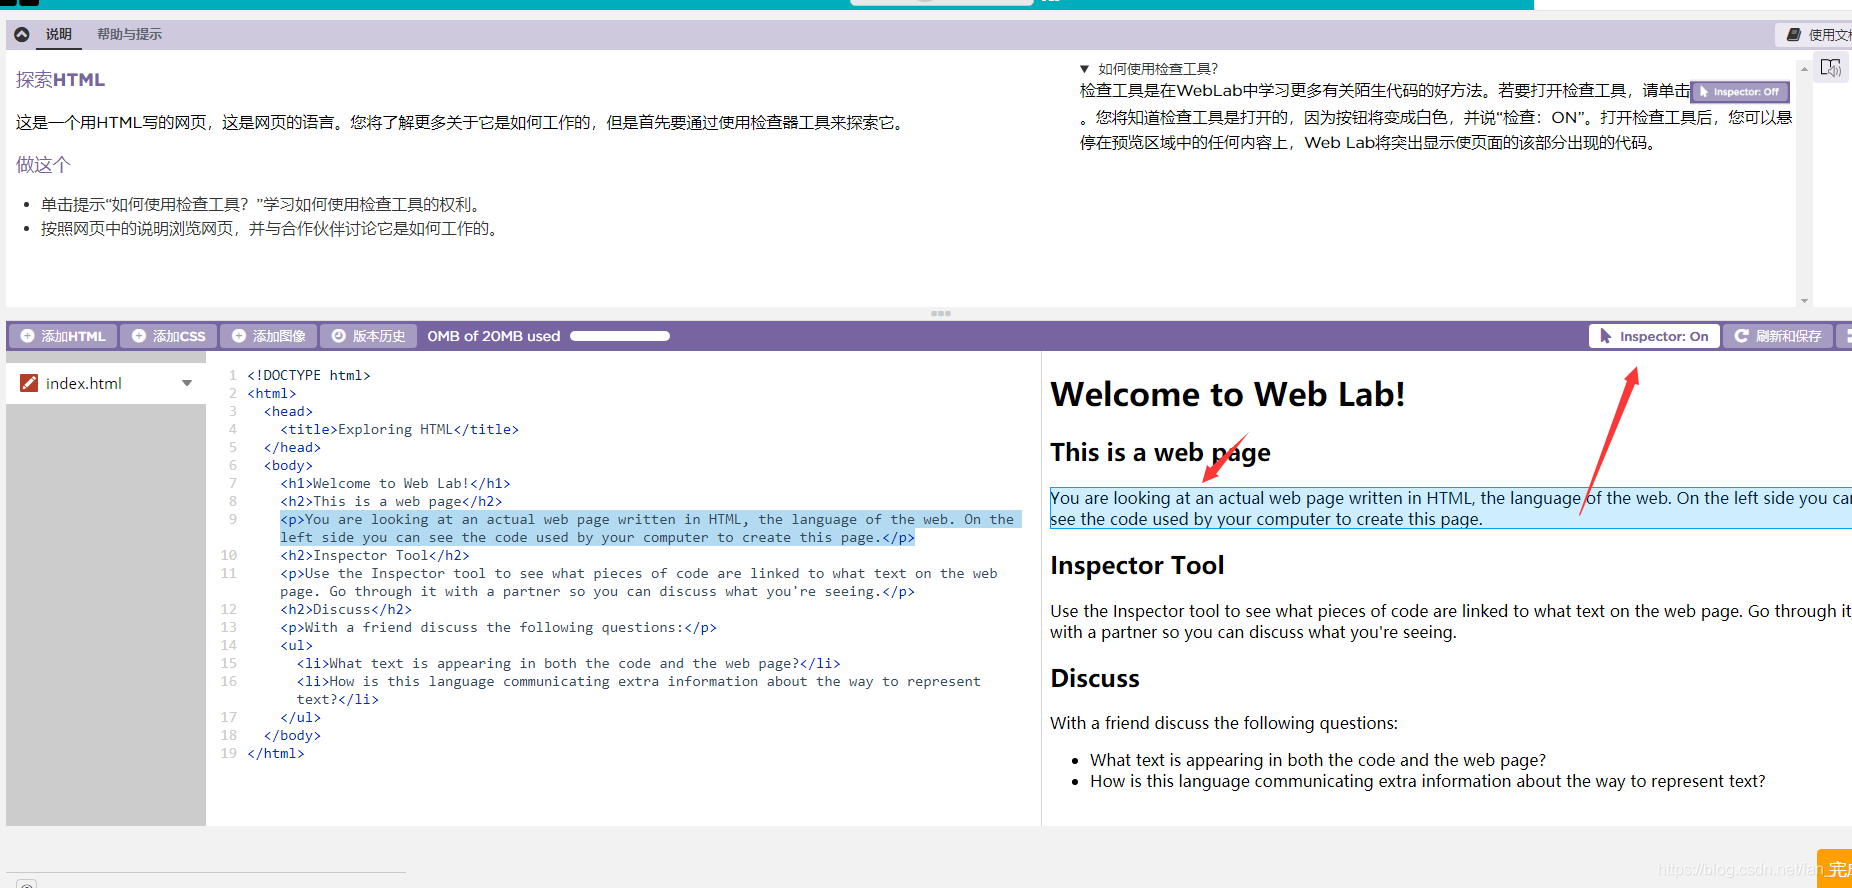Click the Inspector: Off image in the hint
Image resolution: width=1852 pixels, height=888 pixels.
click(1739, 92)
